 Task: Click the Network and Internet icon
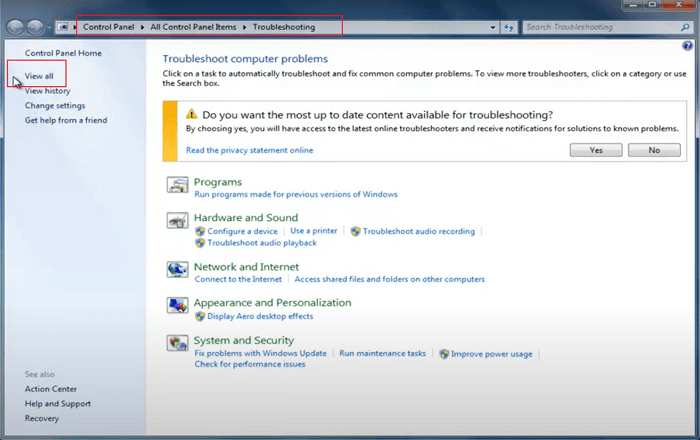tap(177, 271)
